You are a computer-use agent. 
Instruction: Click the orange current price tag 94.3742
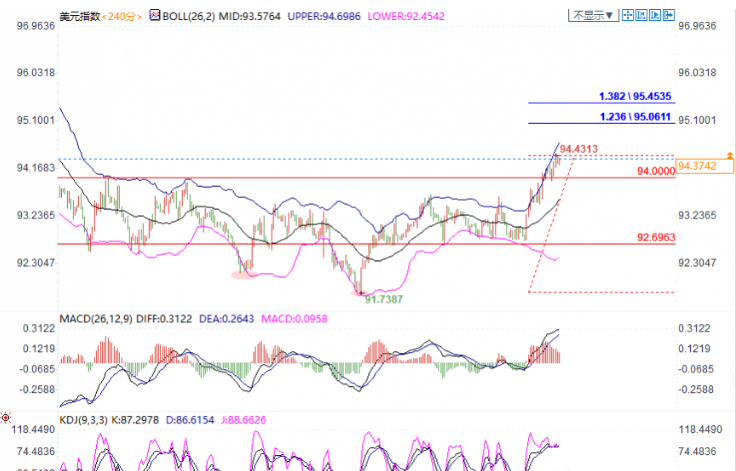pyautogui.click(x=705, y=166)
